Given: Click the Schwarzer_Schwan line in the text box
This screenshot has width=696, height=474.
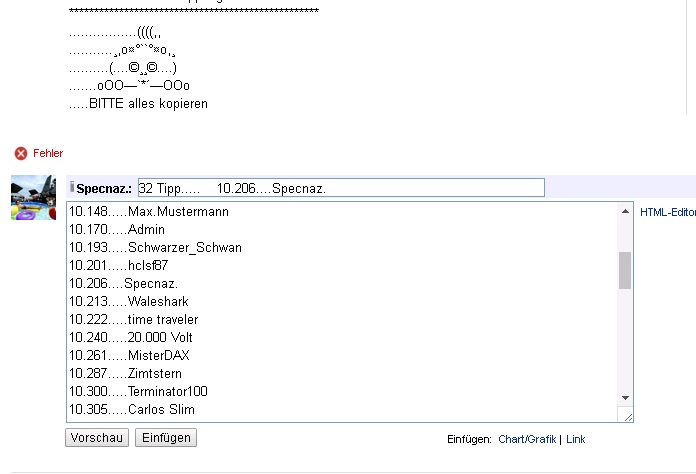Looking at the screenshot, I should tap(155, 248).
